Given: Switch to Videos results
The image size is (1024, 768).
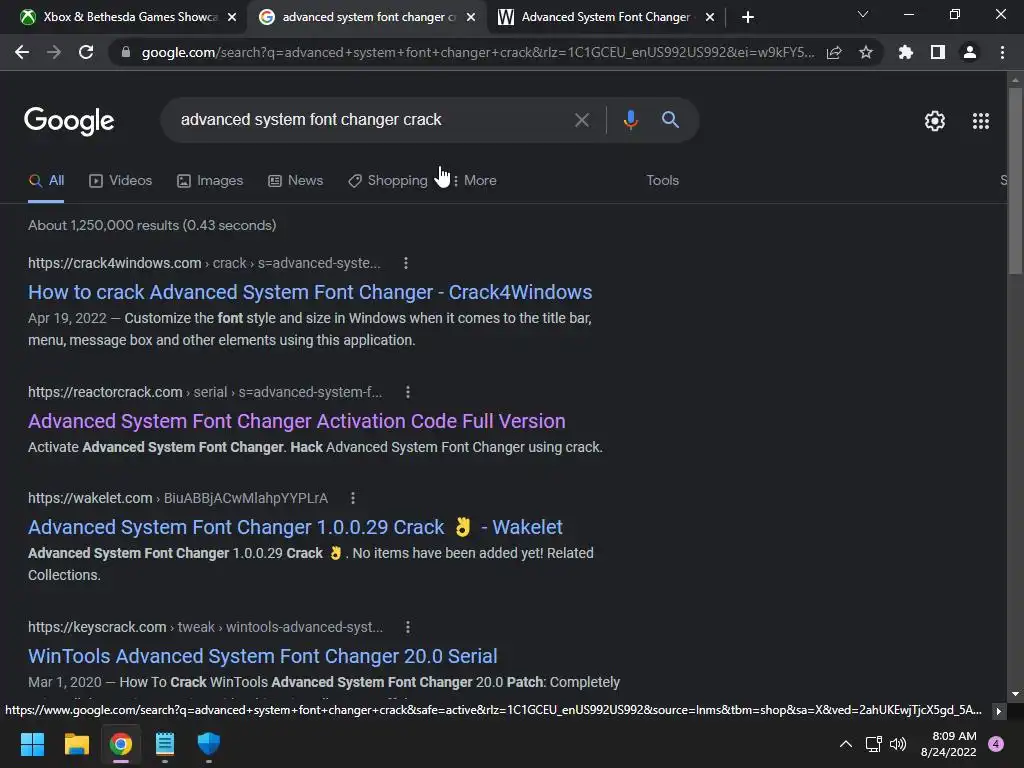Looking at the screenshot, I should tap(121, 181).
